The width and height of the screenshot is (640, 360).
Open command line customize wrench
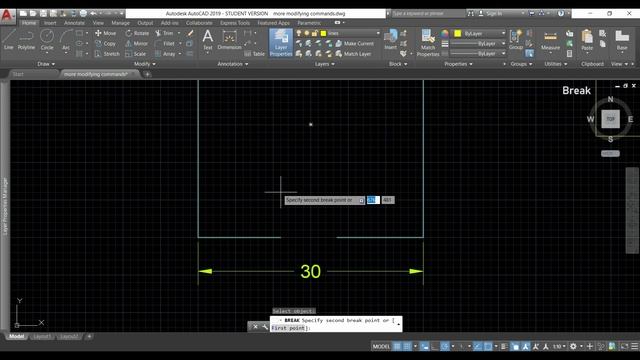tap(264, 327)
